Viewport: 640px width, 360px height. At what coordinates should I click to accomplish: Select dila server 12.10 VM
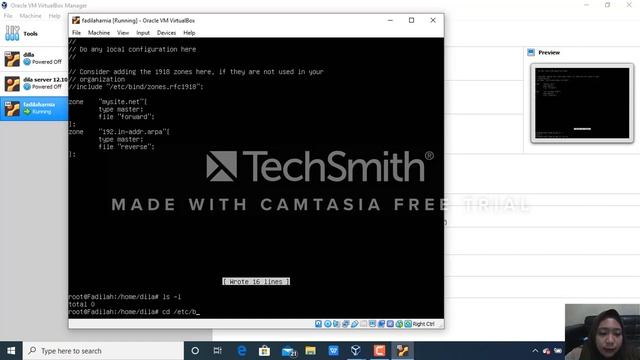point(34,83)
